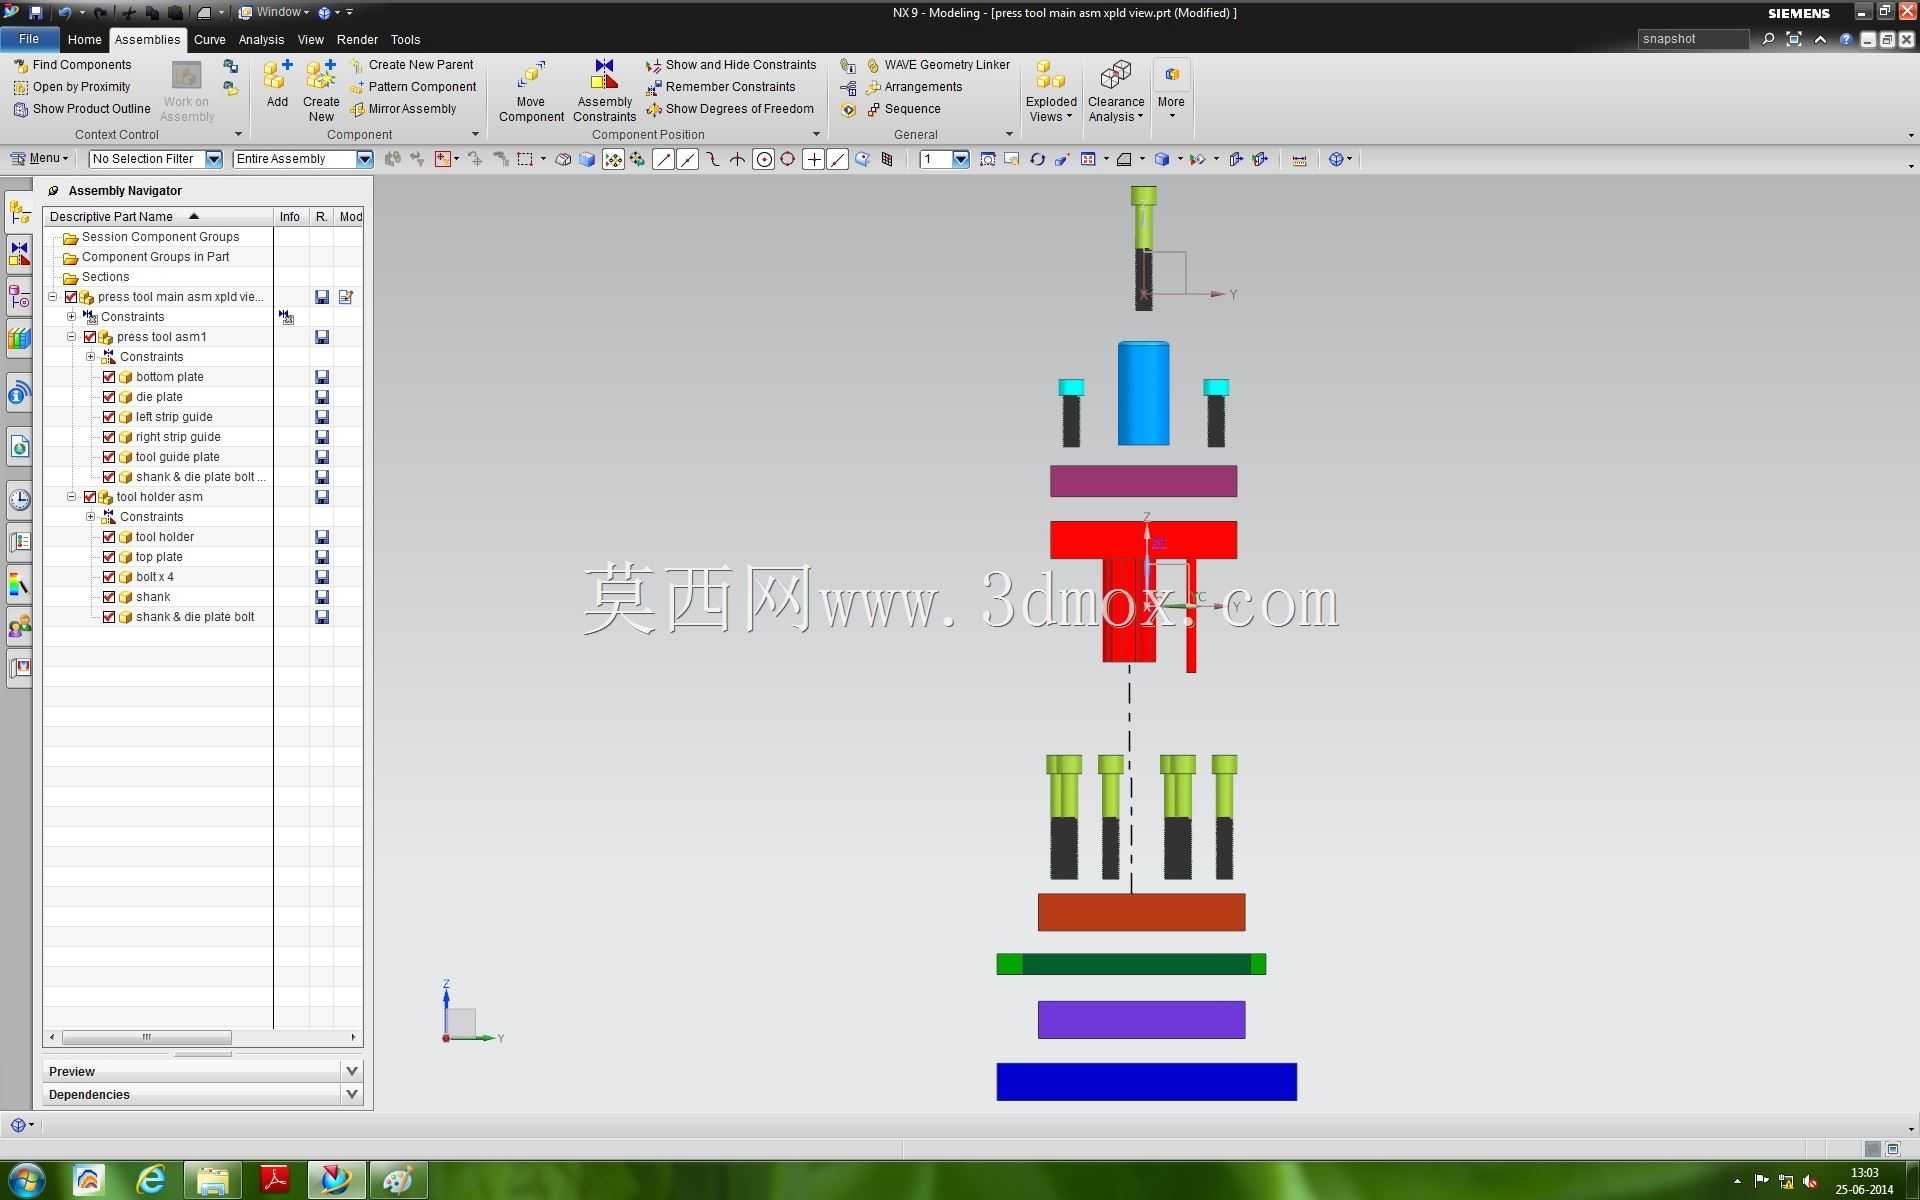This screenshot has height=1200, width=1920.
Task: Click Show Product Outline
Action: coord(82,109)
